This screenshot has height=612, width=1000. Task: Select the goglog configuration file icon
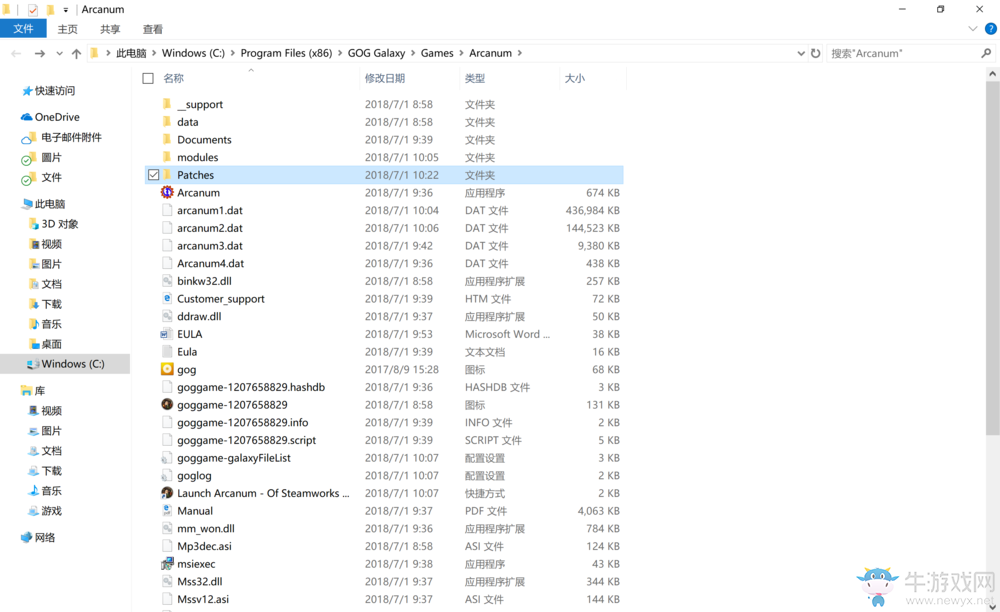coord(167,476)
